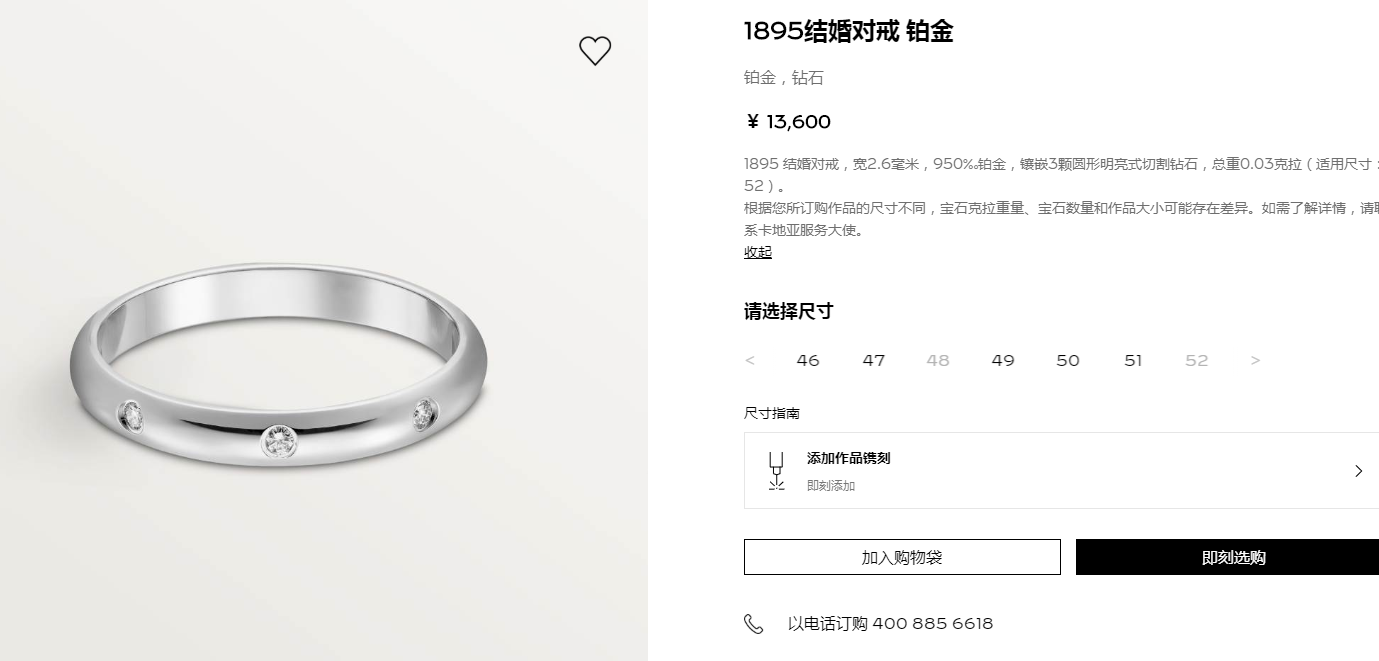Click the phone icon for telephone orders
The width and height of the screenshot is (1379, 661).
[x=754, y=624]
